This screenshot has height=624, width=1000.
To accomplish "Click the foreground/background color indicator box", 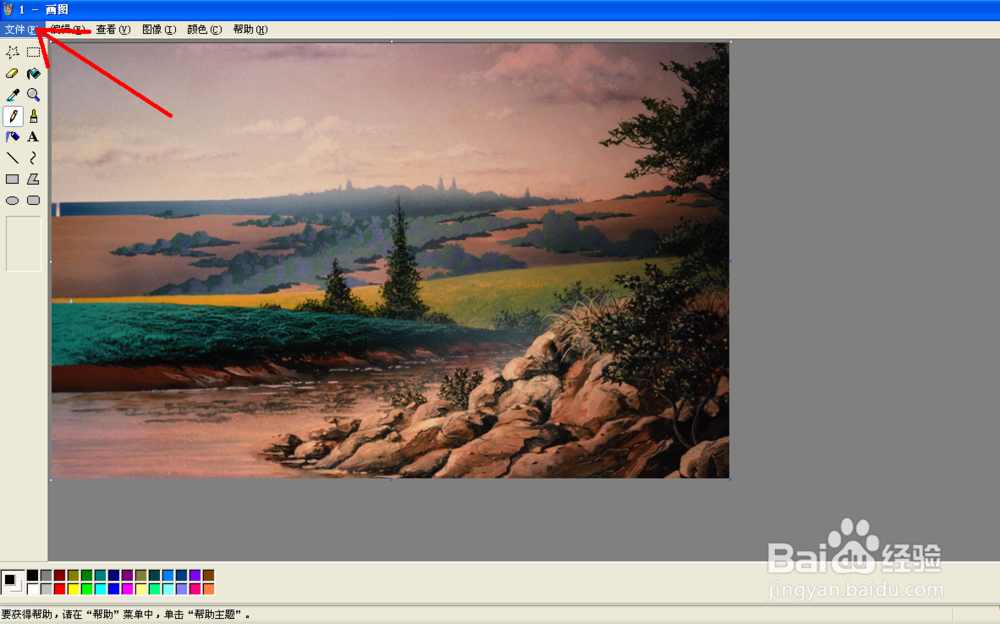I will [13, 583].
